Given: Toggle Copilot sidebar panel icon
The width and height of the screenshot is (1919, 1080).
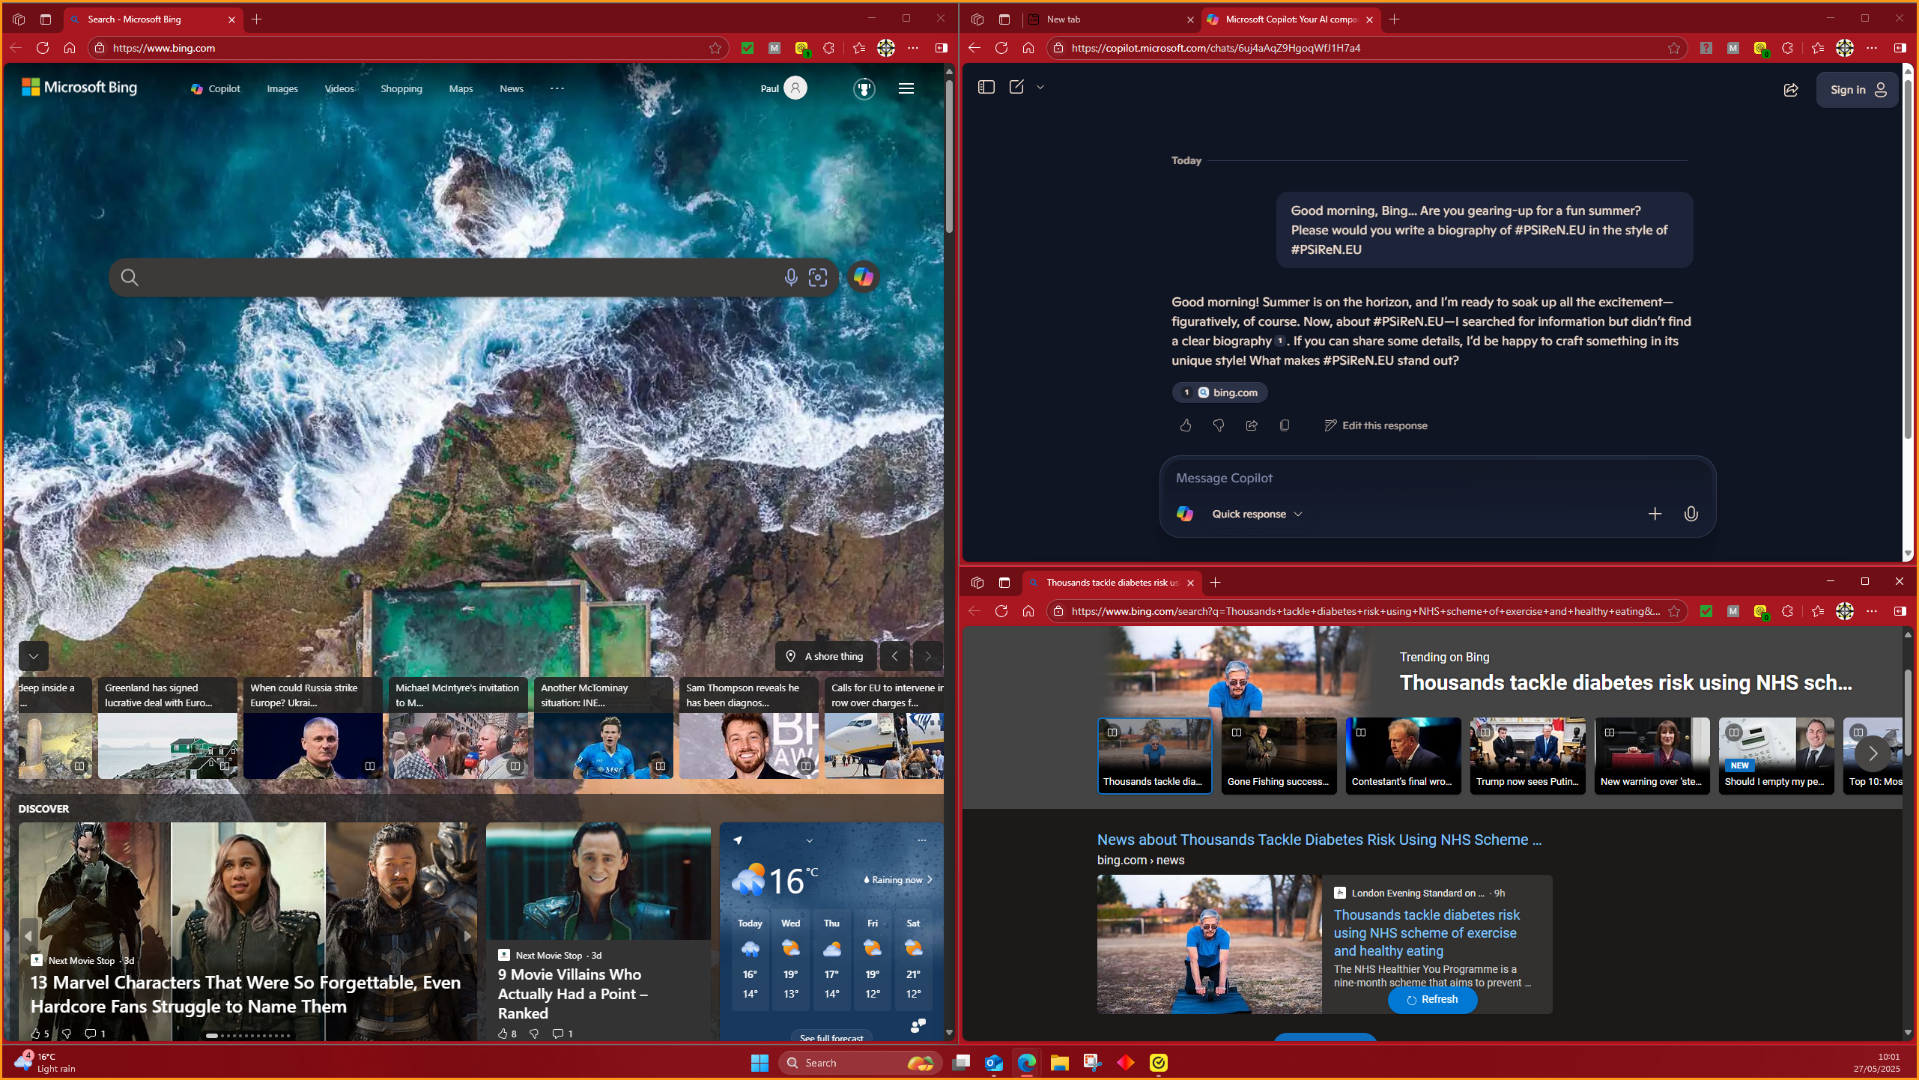Looking at the screenshot, I should click(x=986, y=87).
